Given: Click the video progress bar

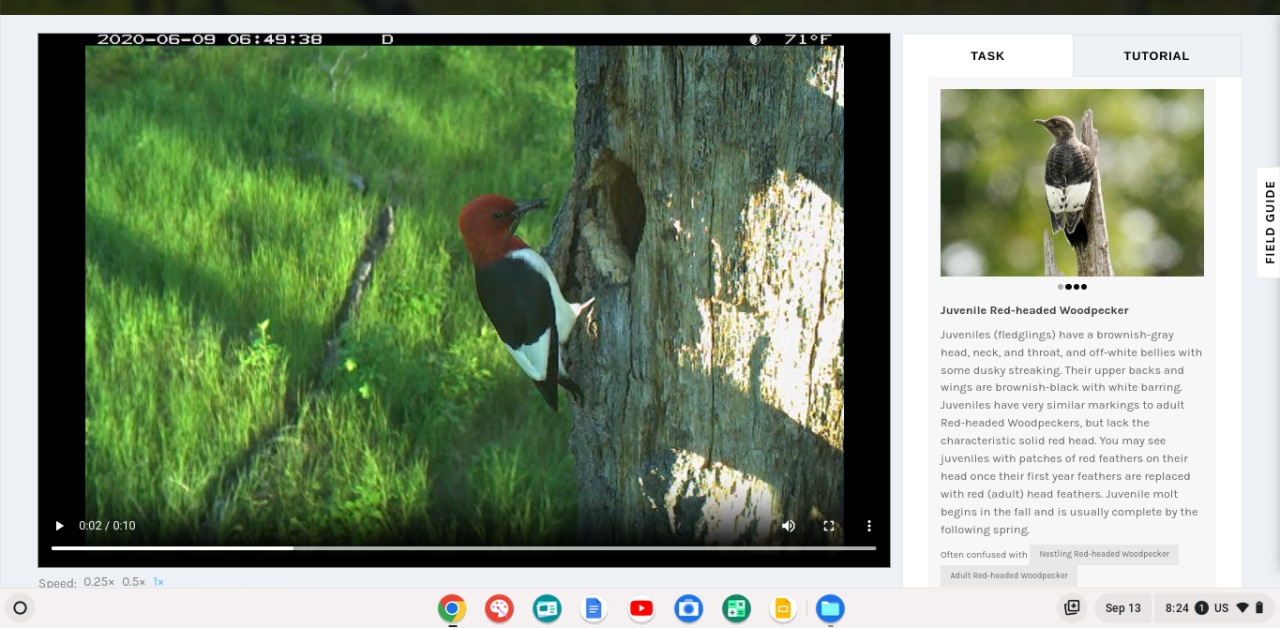Looking at the screenshot, I should point(464,548).
